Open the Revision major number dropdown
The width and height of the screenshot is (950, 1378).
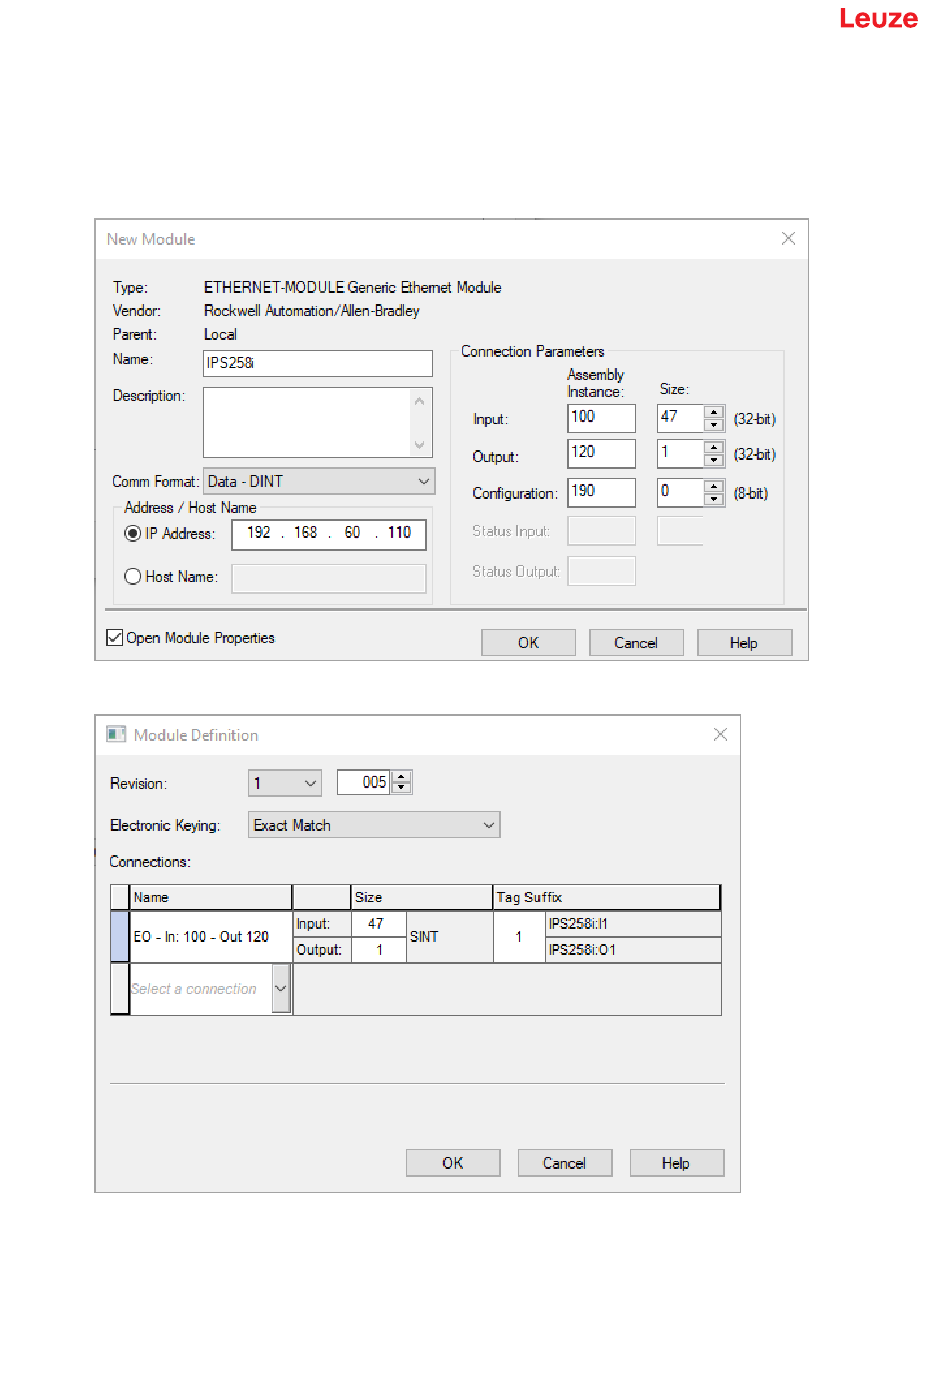click(285, 783)
